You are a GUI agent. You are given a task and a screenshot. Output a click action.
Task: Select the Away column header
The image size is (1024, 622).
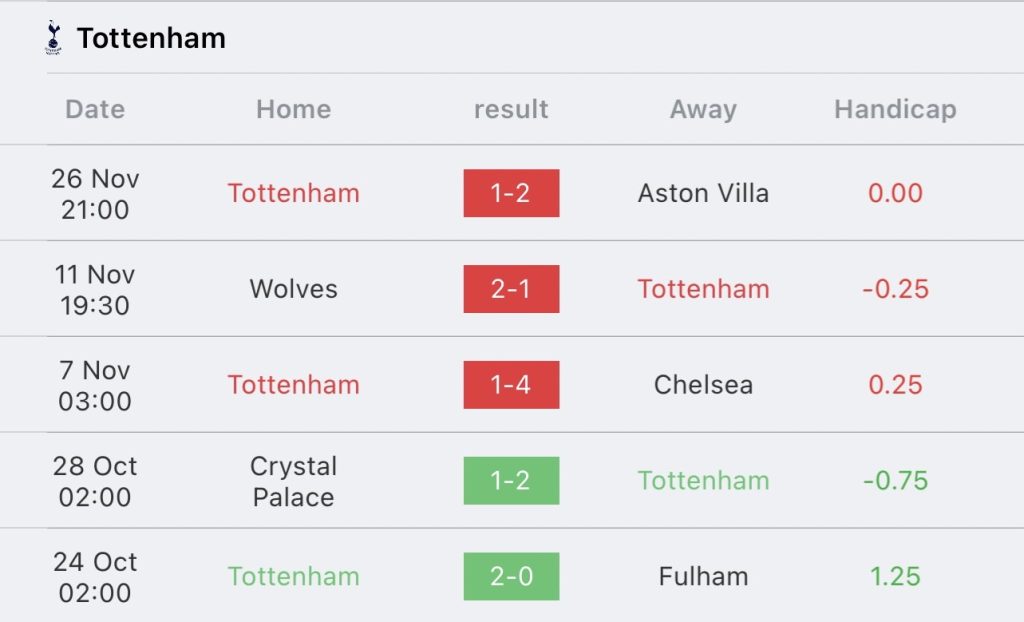[x=703, y=109]
